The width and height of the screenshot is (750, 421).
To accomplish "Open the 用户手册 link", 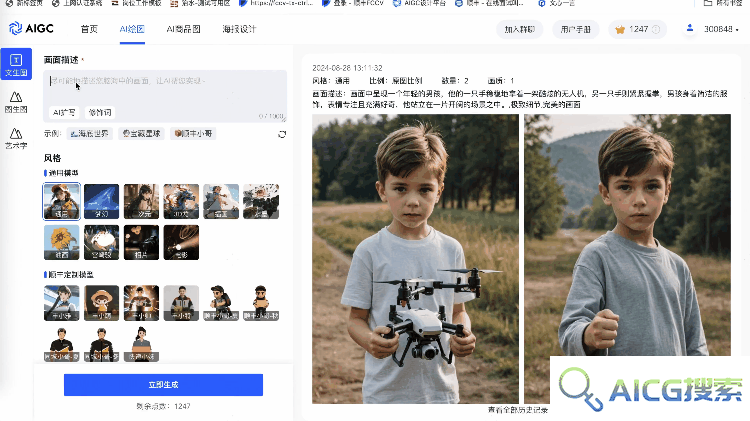I will 575,30.
